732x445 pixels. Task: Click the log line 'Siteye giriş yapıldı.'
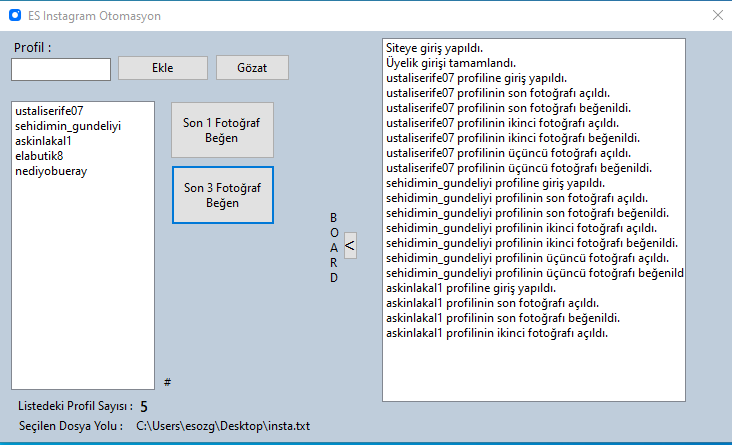click(434, 48)
